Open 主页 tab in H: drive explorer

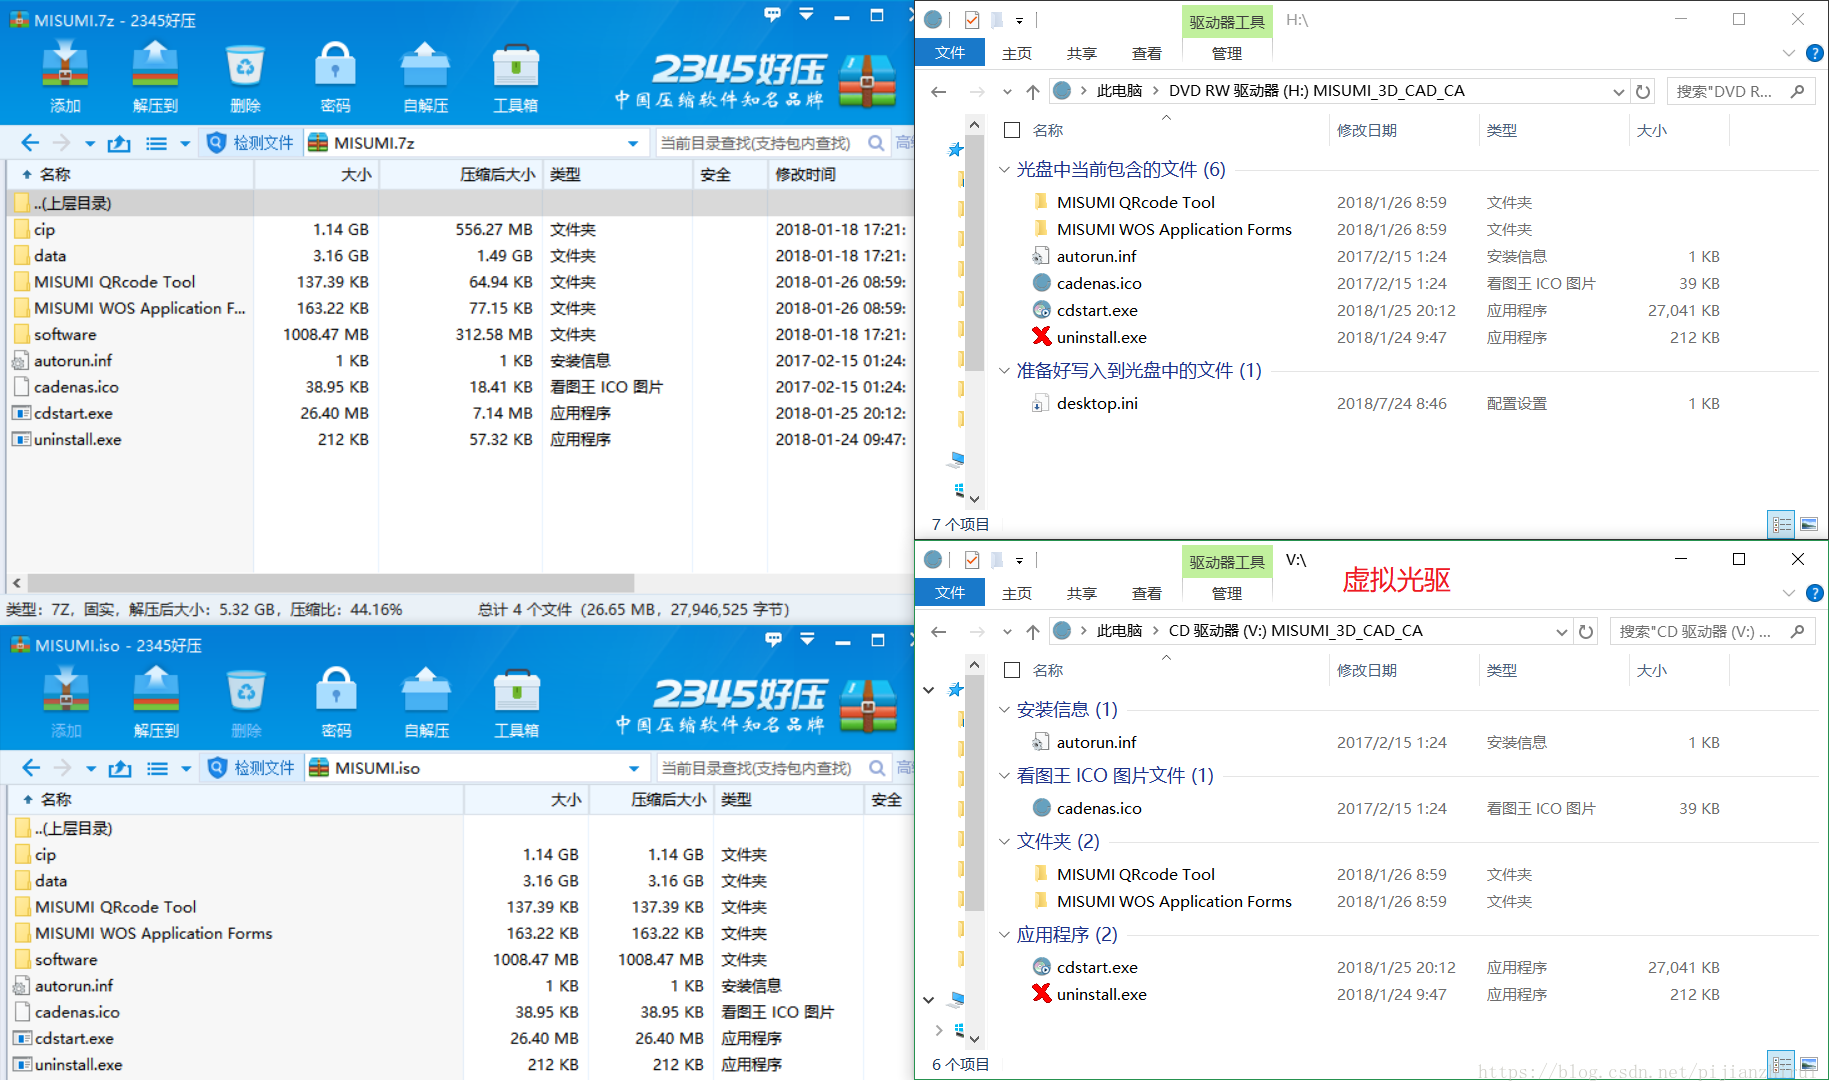pyautogui.click(x=1017, y=53)
